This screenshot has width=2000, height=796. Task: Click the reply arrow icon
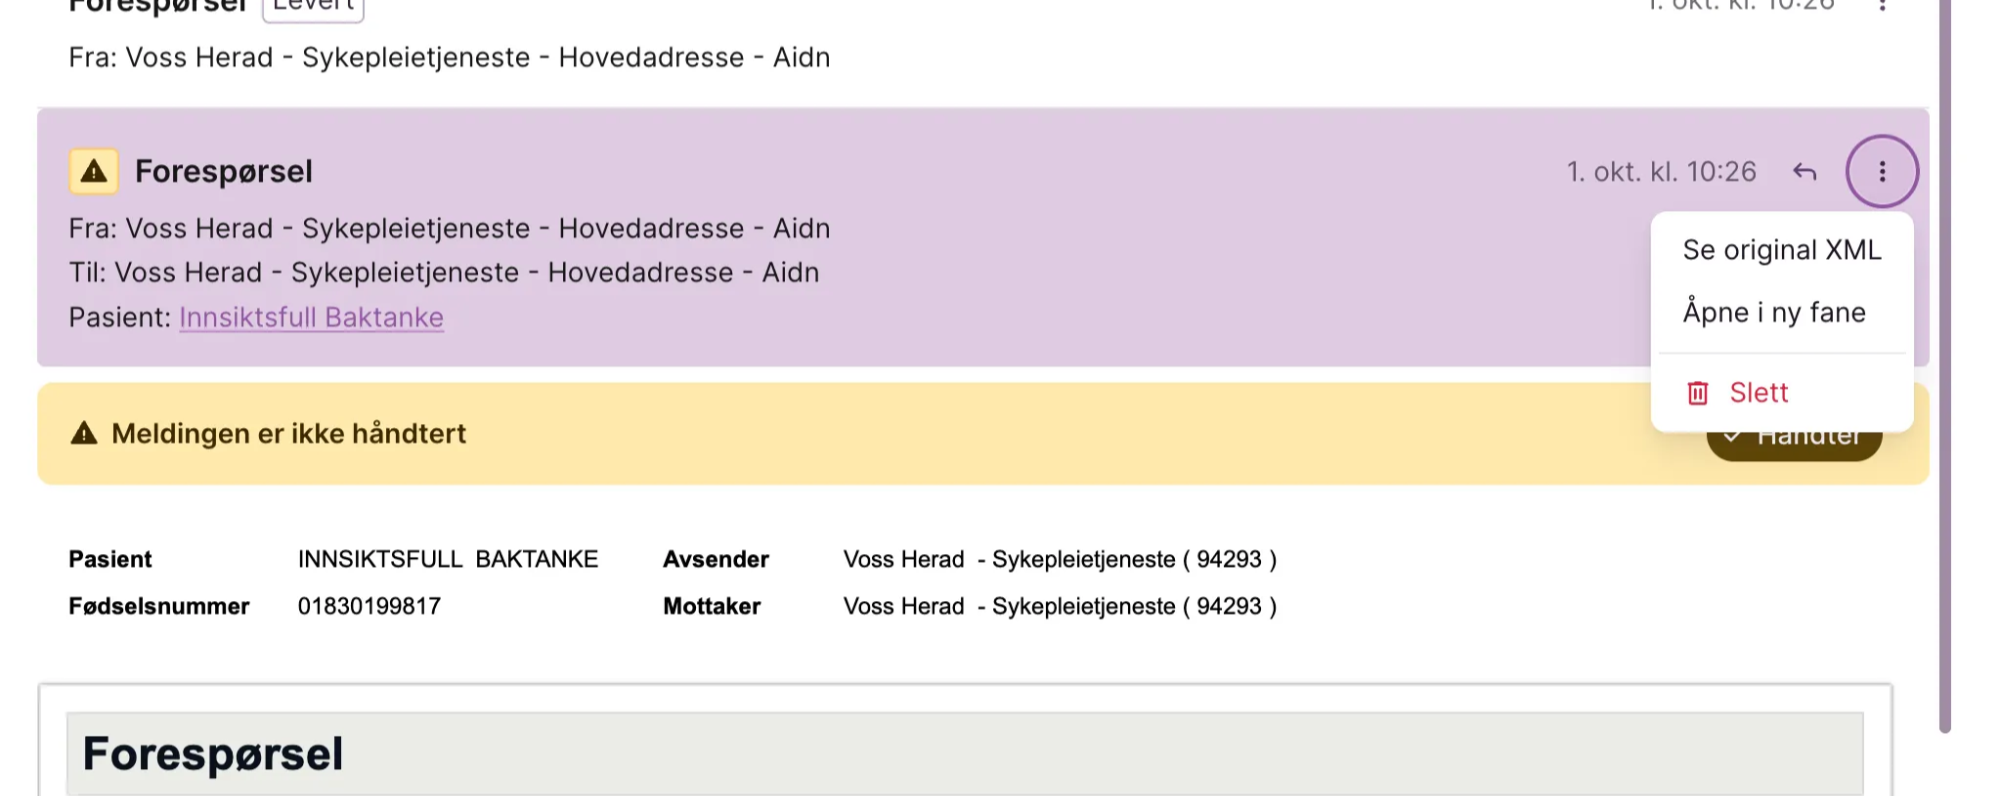[x=1804, y=172]
